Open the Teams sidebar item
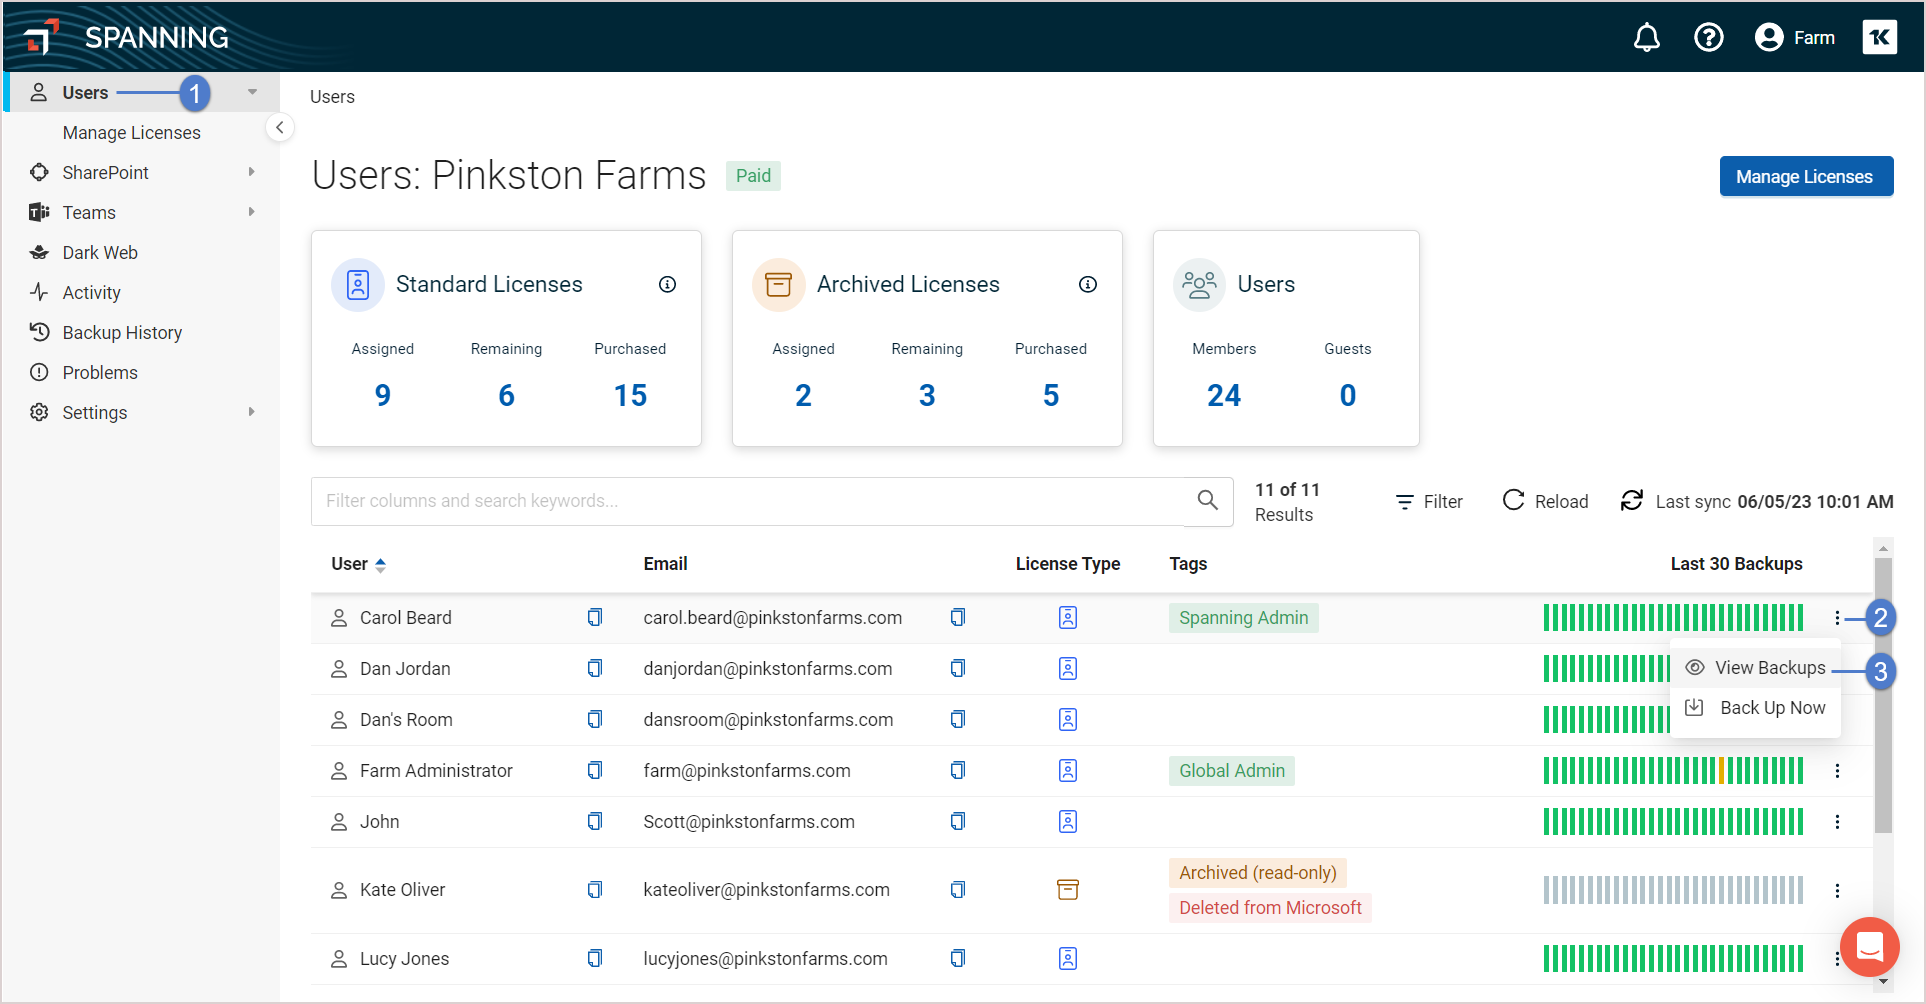The height and width of the screenshot is (1004, 1926). (x=89, y=213)
